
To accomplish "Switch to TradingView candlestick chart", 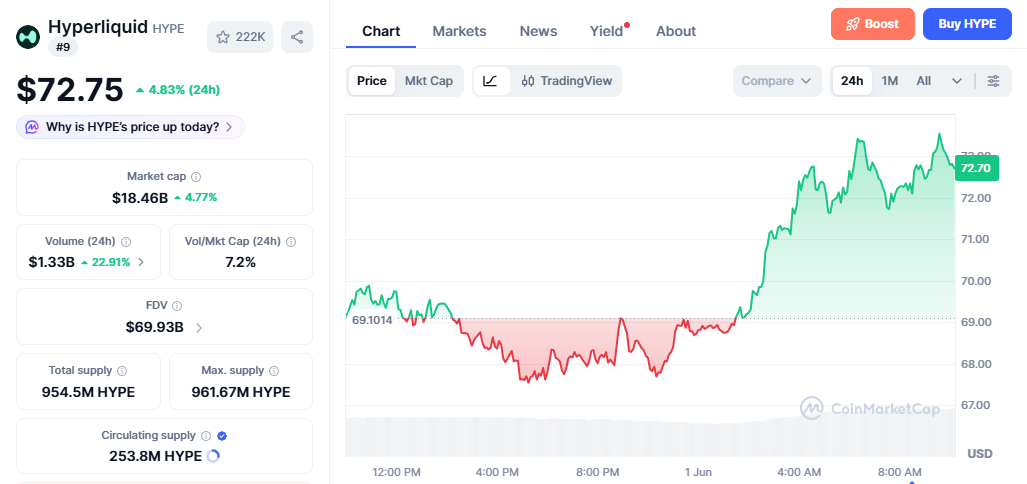I will click(567, 81).
